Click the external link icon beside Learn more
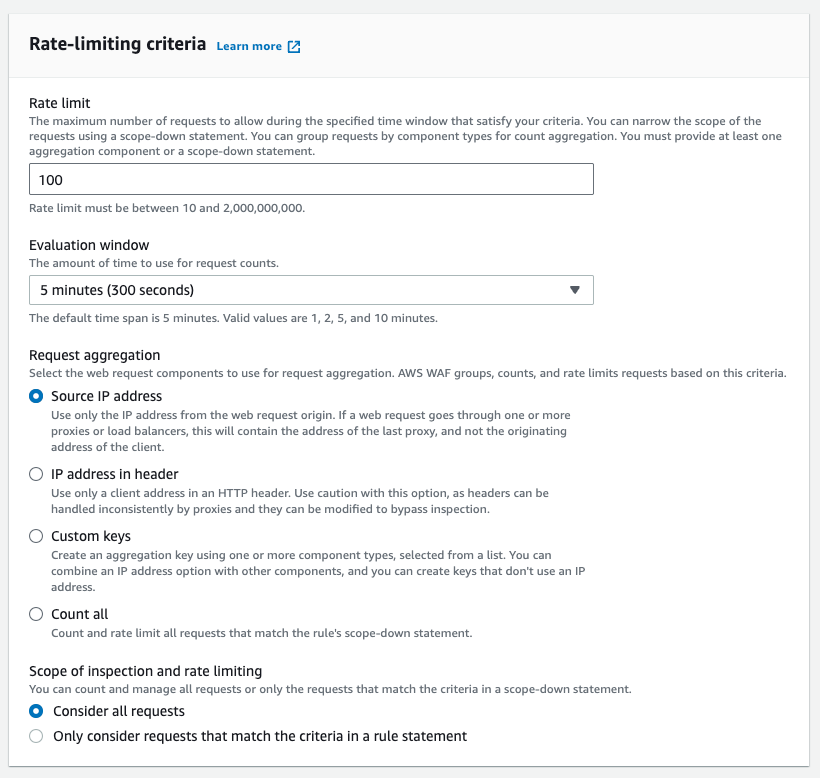This screenshot has height=778, width=820. click(x=294, y=47)
